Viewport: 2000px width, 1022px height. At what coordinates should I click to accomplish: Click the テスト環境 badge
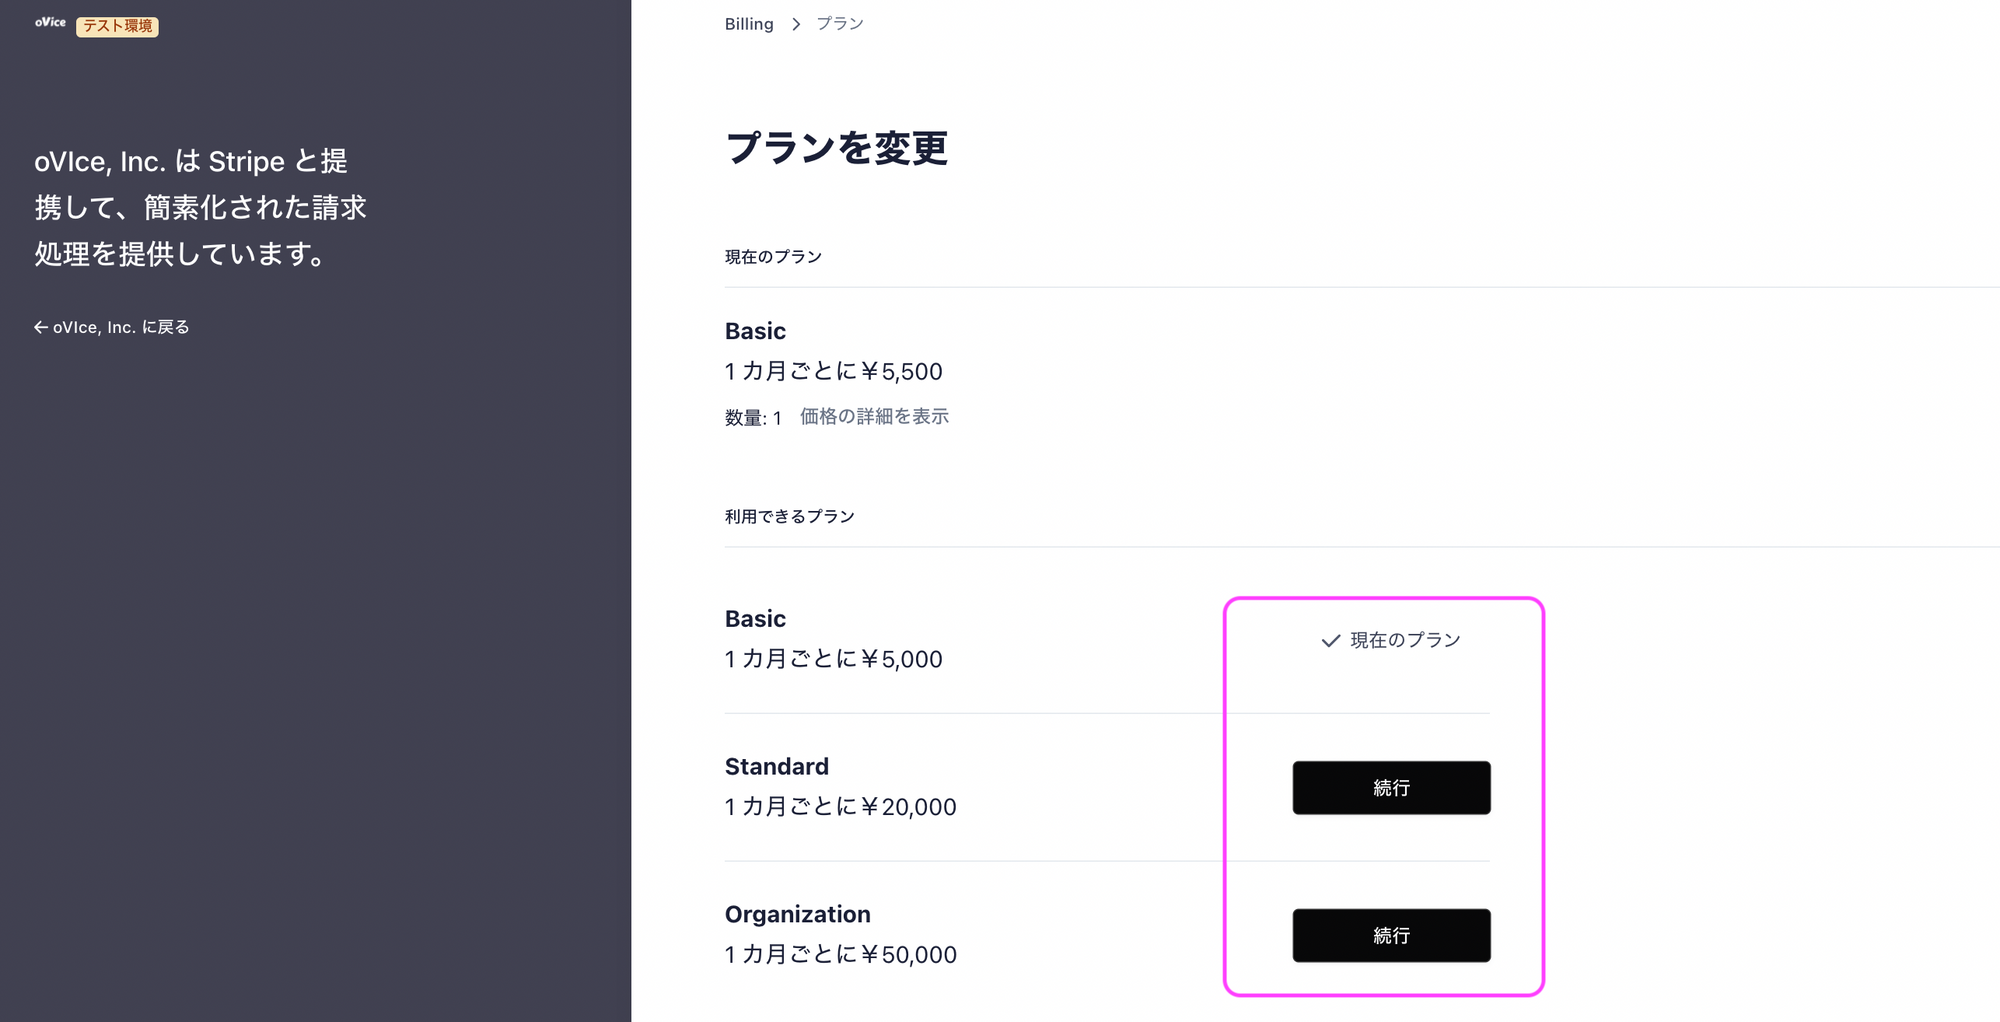click(117, 26)
